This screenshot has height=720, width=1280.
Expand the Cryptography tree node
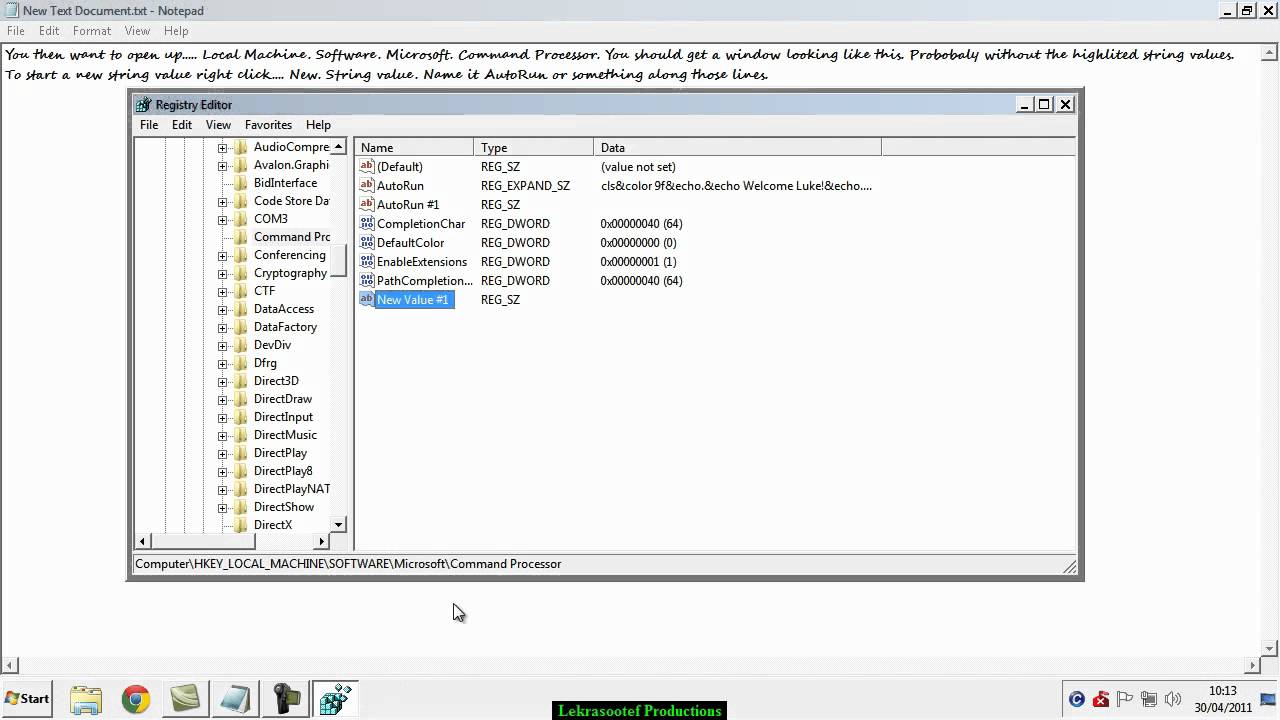point(222,273)
